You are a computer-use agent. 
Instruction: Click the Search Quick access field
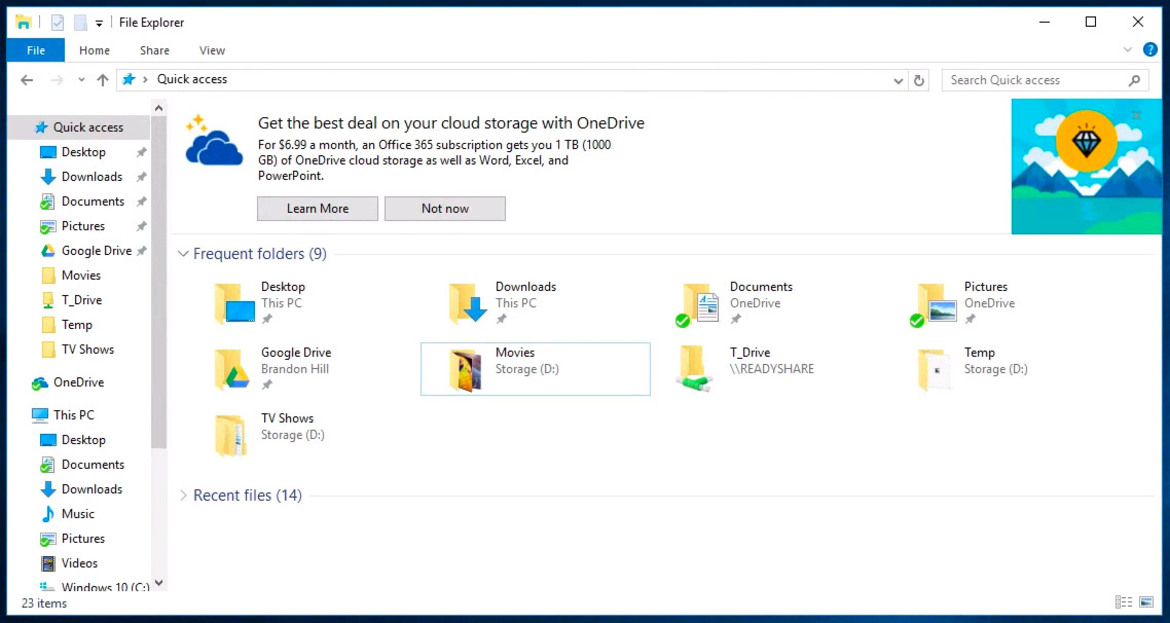(1045, 80)
